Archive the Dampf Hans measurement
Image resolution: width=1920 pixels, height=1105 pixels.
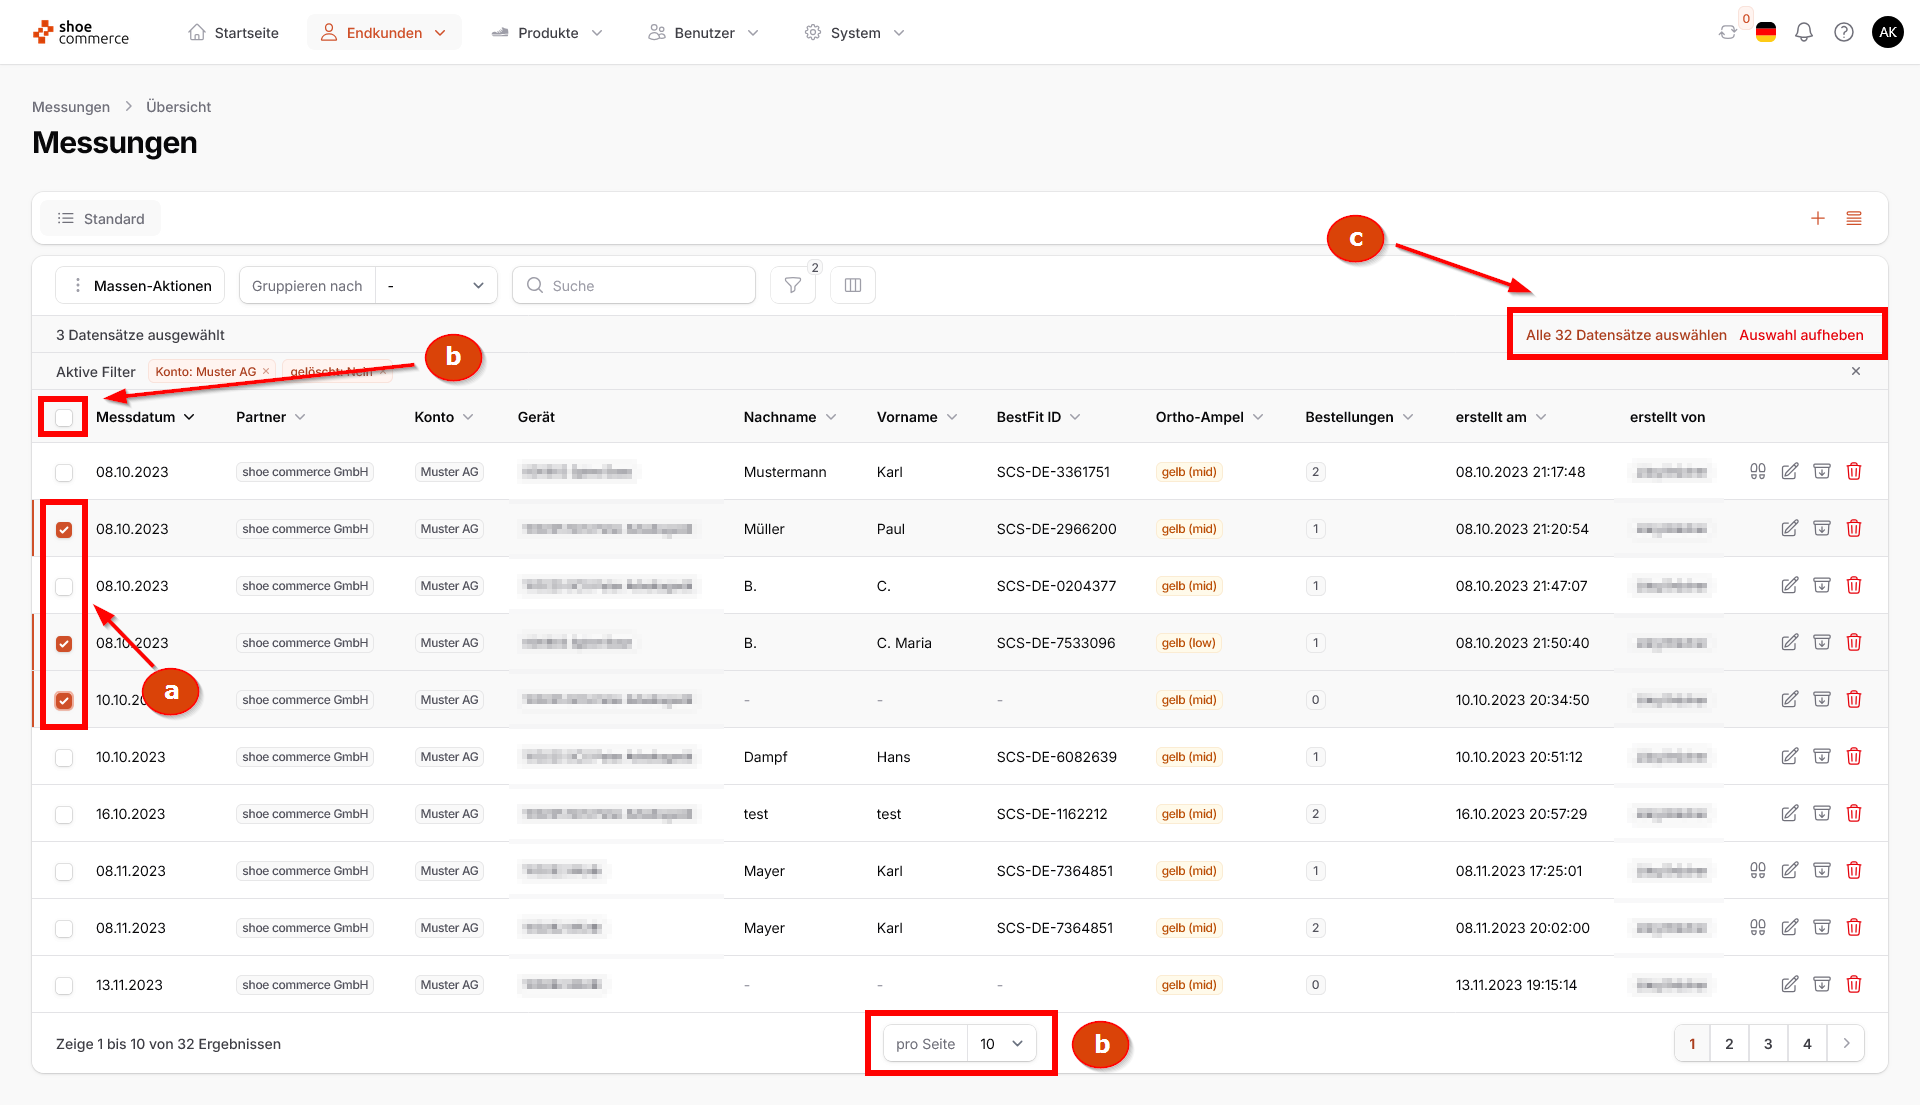tap(1822, 756)
